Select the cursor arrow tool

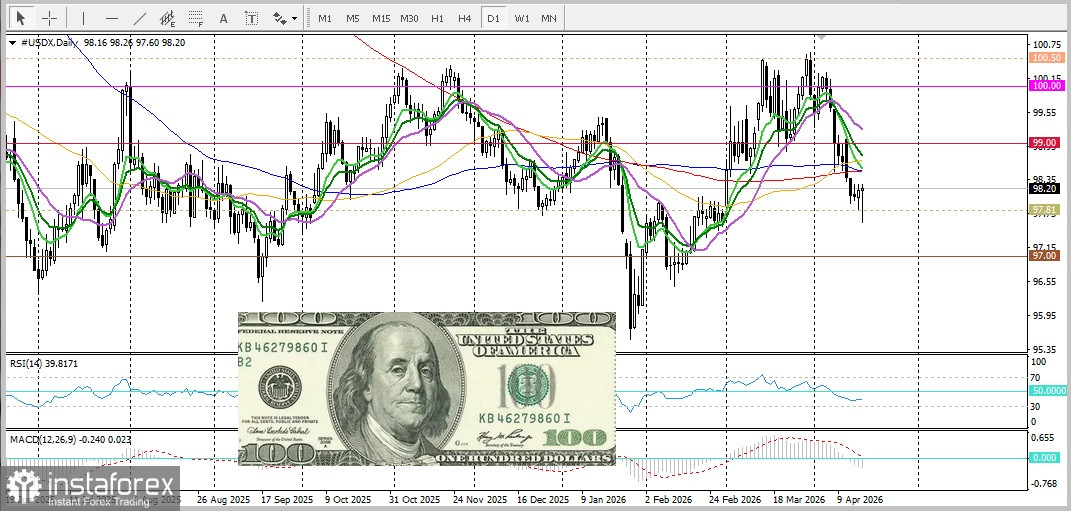coord(20,18)
